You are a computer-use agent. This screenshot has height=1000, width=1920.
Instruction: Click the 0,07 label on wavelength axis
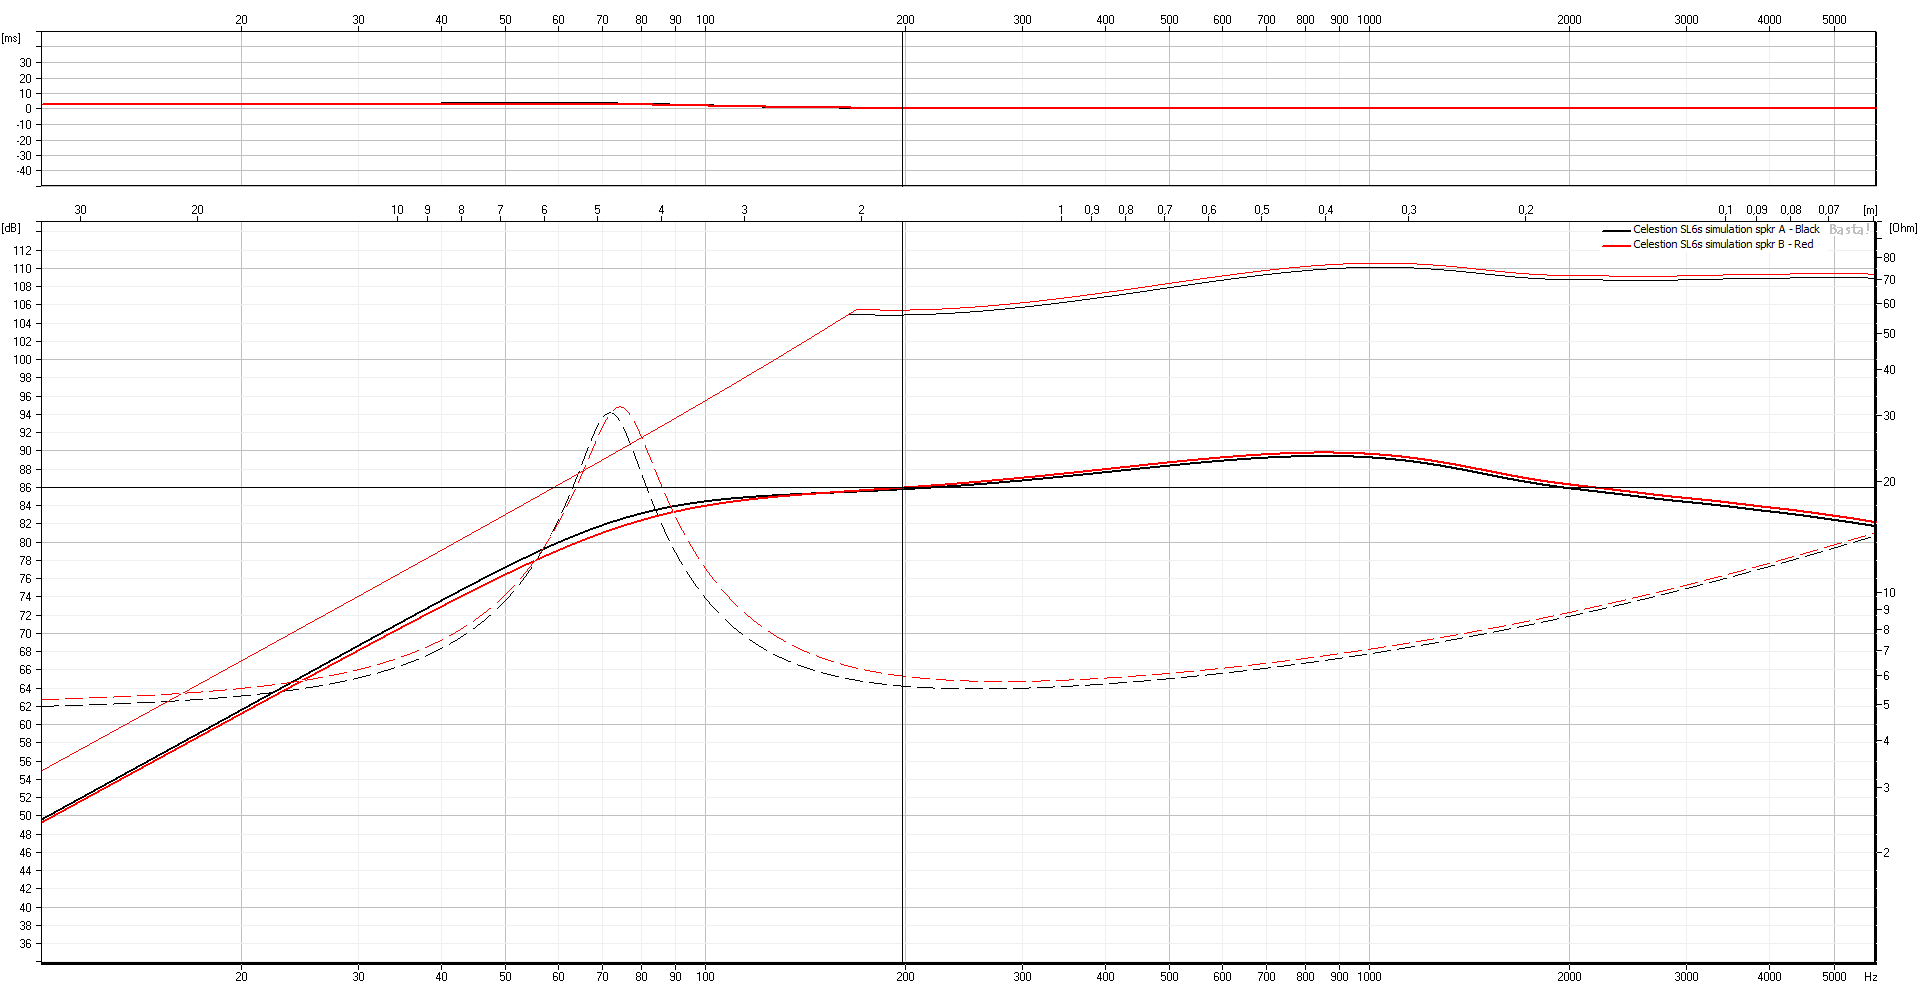pos(1829,210)
